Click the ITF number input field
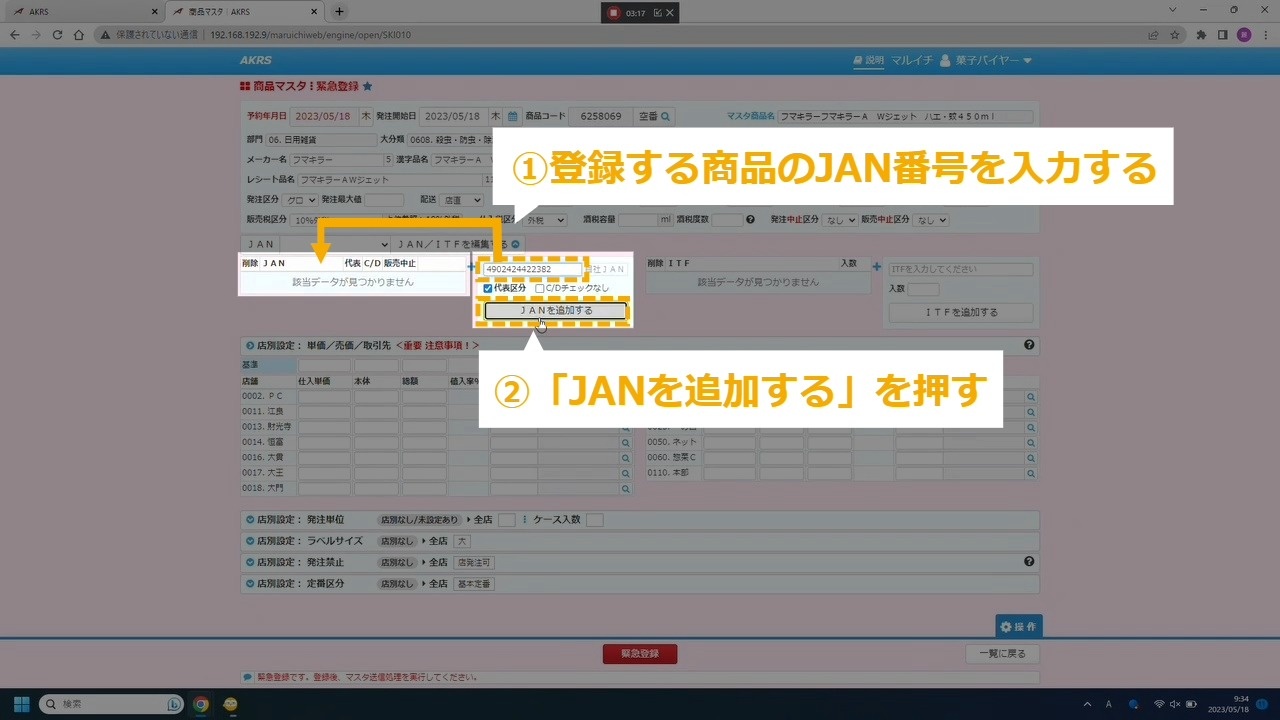 click(960, 270)
